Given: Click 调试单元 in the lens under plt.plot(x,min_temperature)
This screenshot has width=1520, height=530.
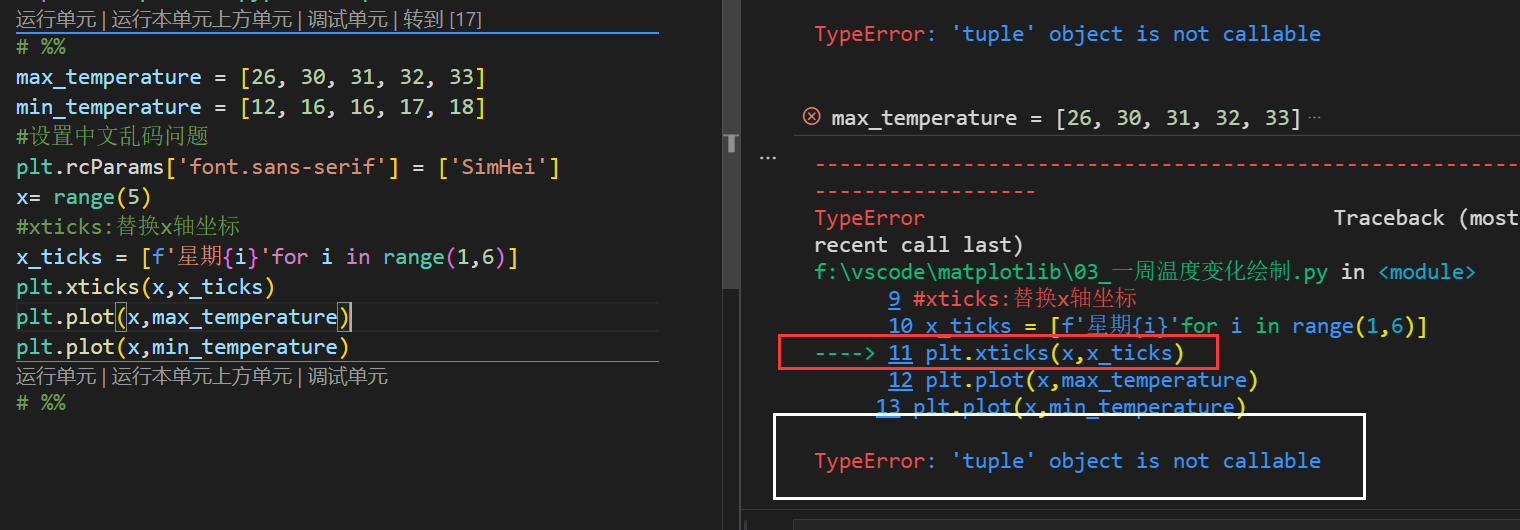Looking at the screenshot, I should [348, 377].
